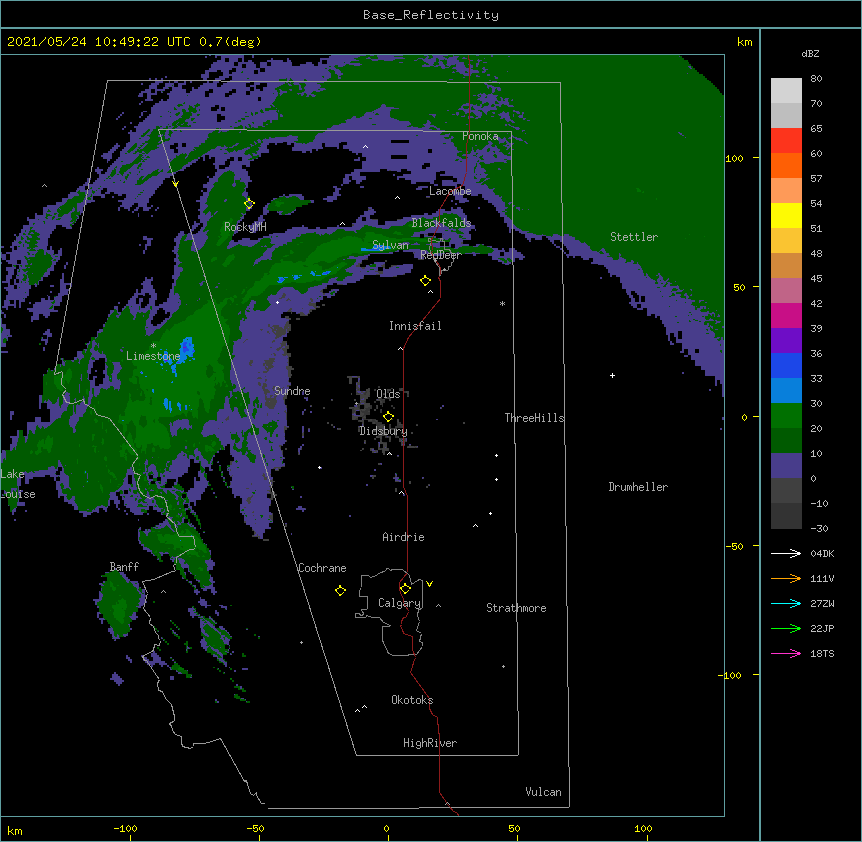Click the RedDeer city label
The height and width of the screenshot is (842, 862).
441,255
